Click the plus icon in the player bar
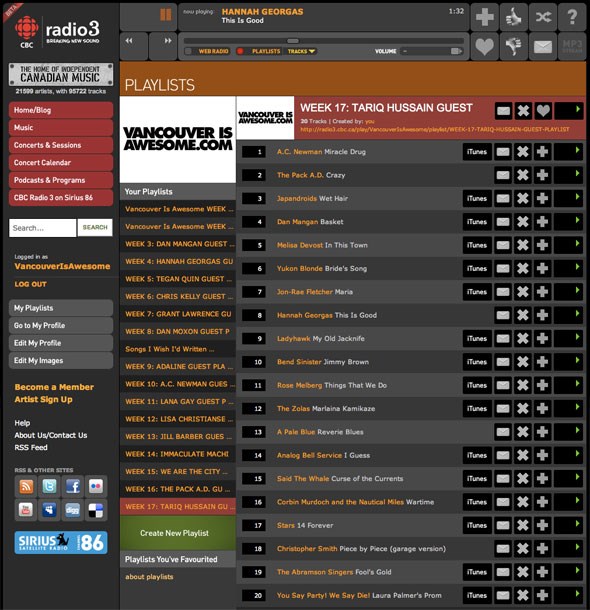 [485, 17]
